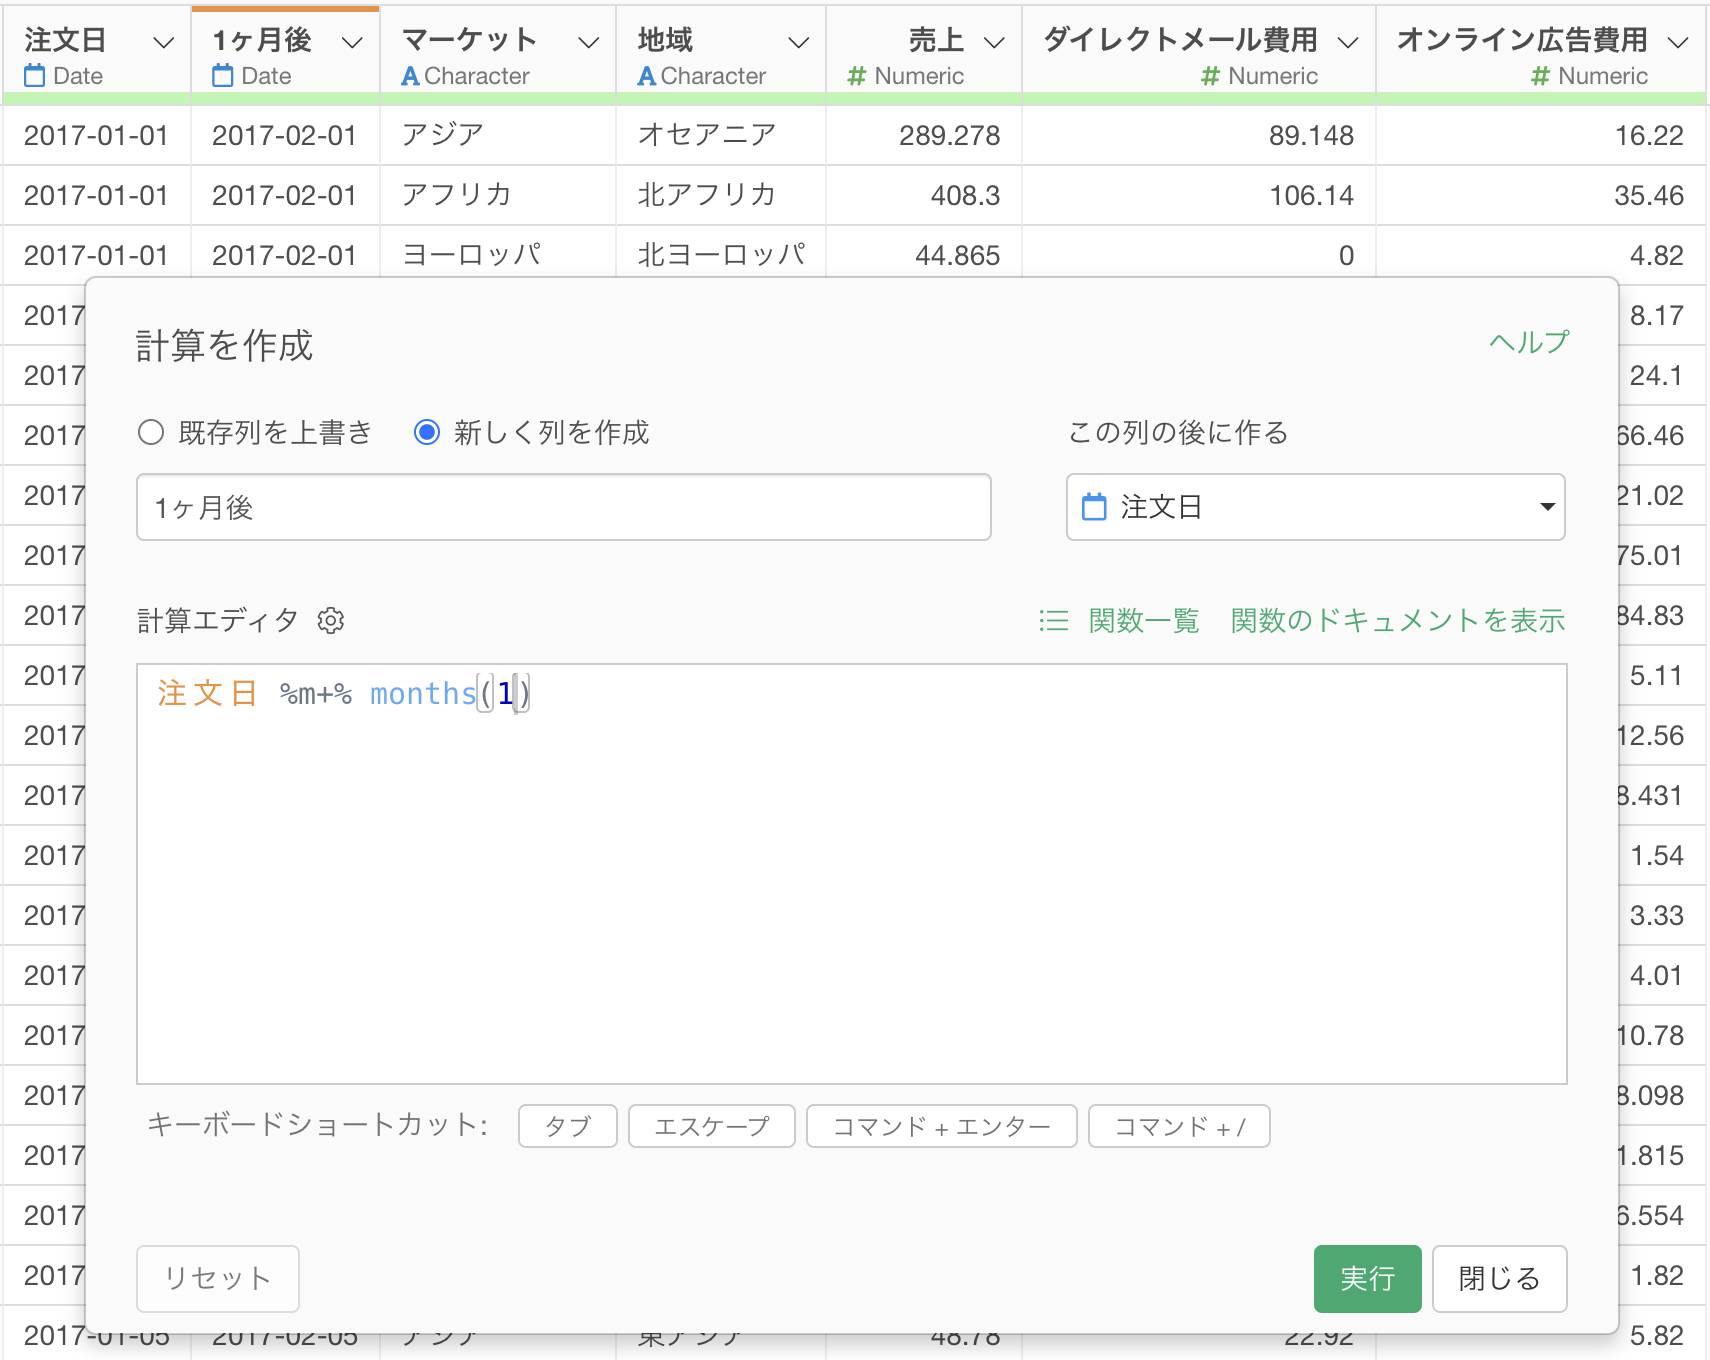Click the 実行 run button
The height and width of the screenshot is (1360, 1710).
(1367, 1278)
